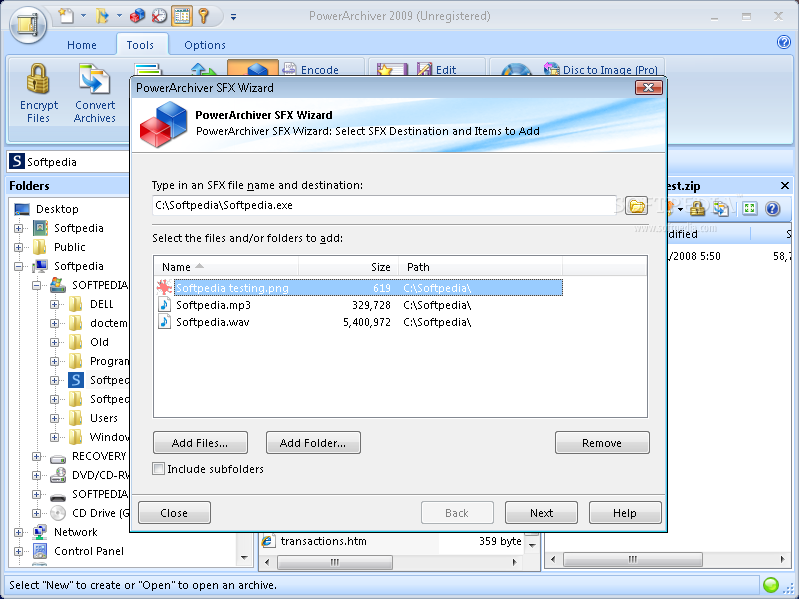Expand the Public folder tree node
The height and width of the screenshot is (599, 799).
(18, 248)
